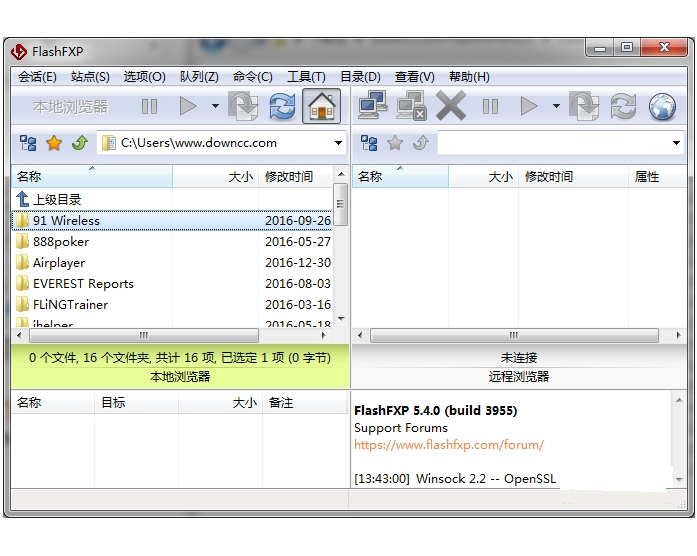Sort local files by 大小 column
Image resolution: width=697 pixels, height=556 pixels.
coord(216,176)
